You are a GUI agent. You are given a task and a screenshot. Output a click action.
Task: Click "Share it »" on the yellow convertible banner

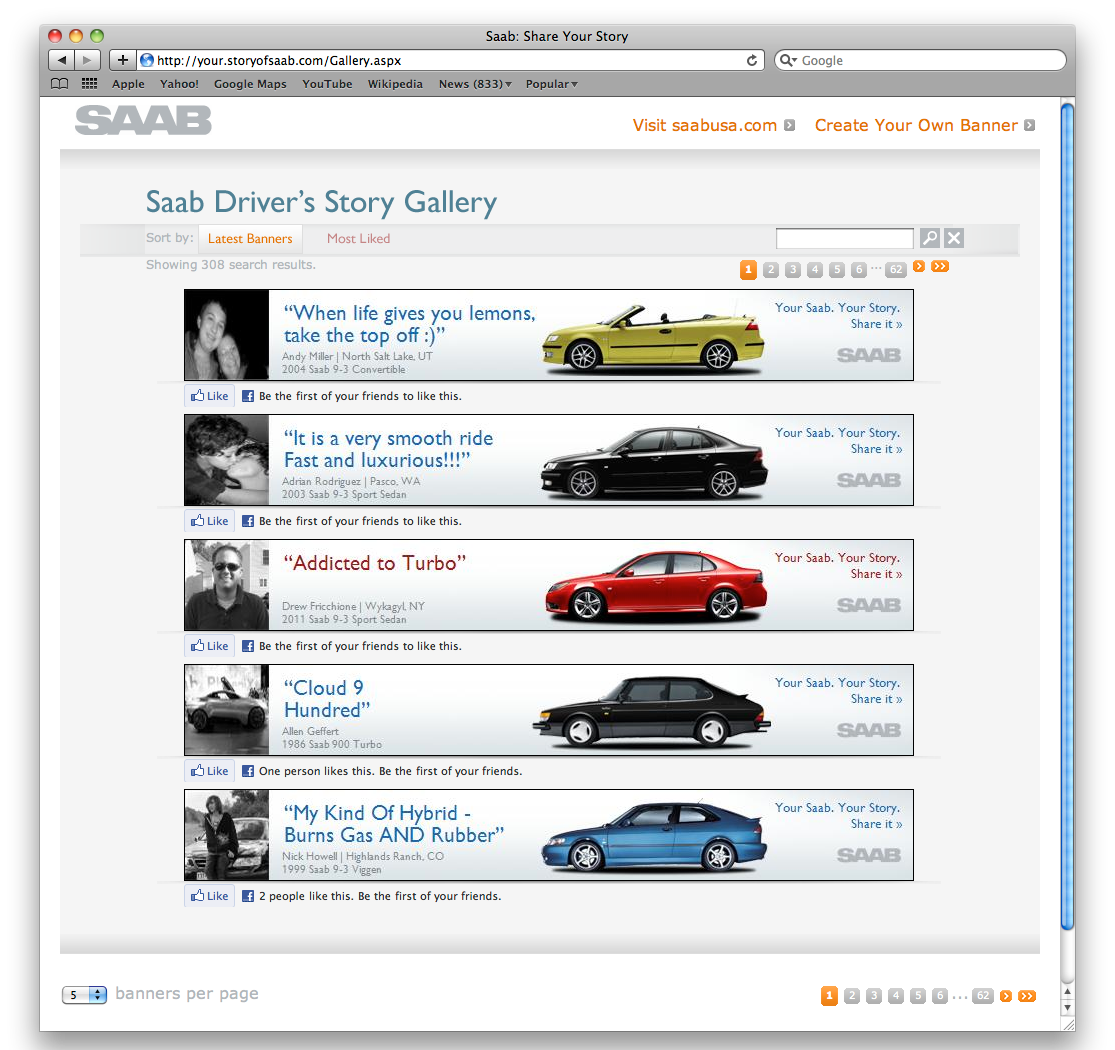(x=876, y=324)
